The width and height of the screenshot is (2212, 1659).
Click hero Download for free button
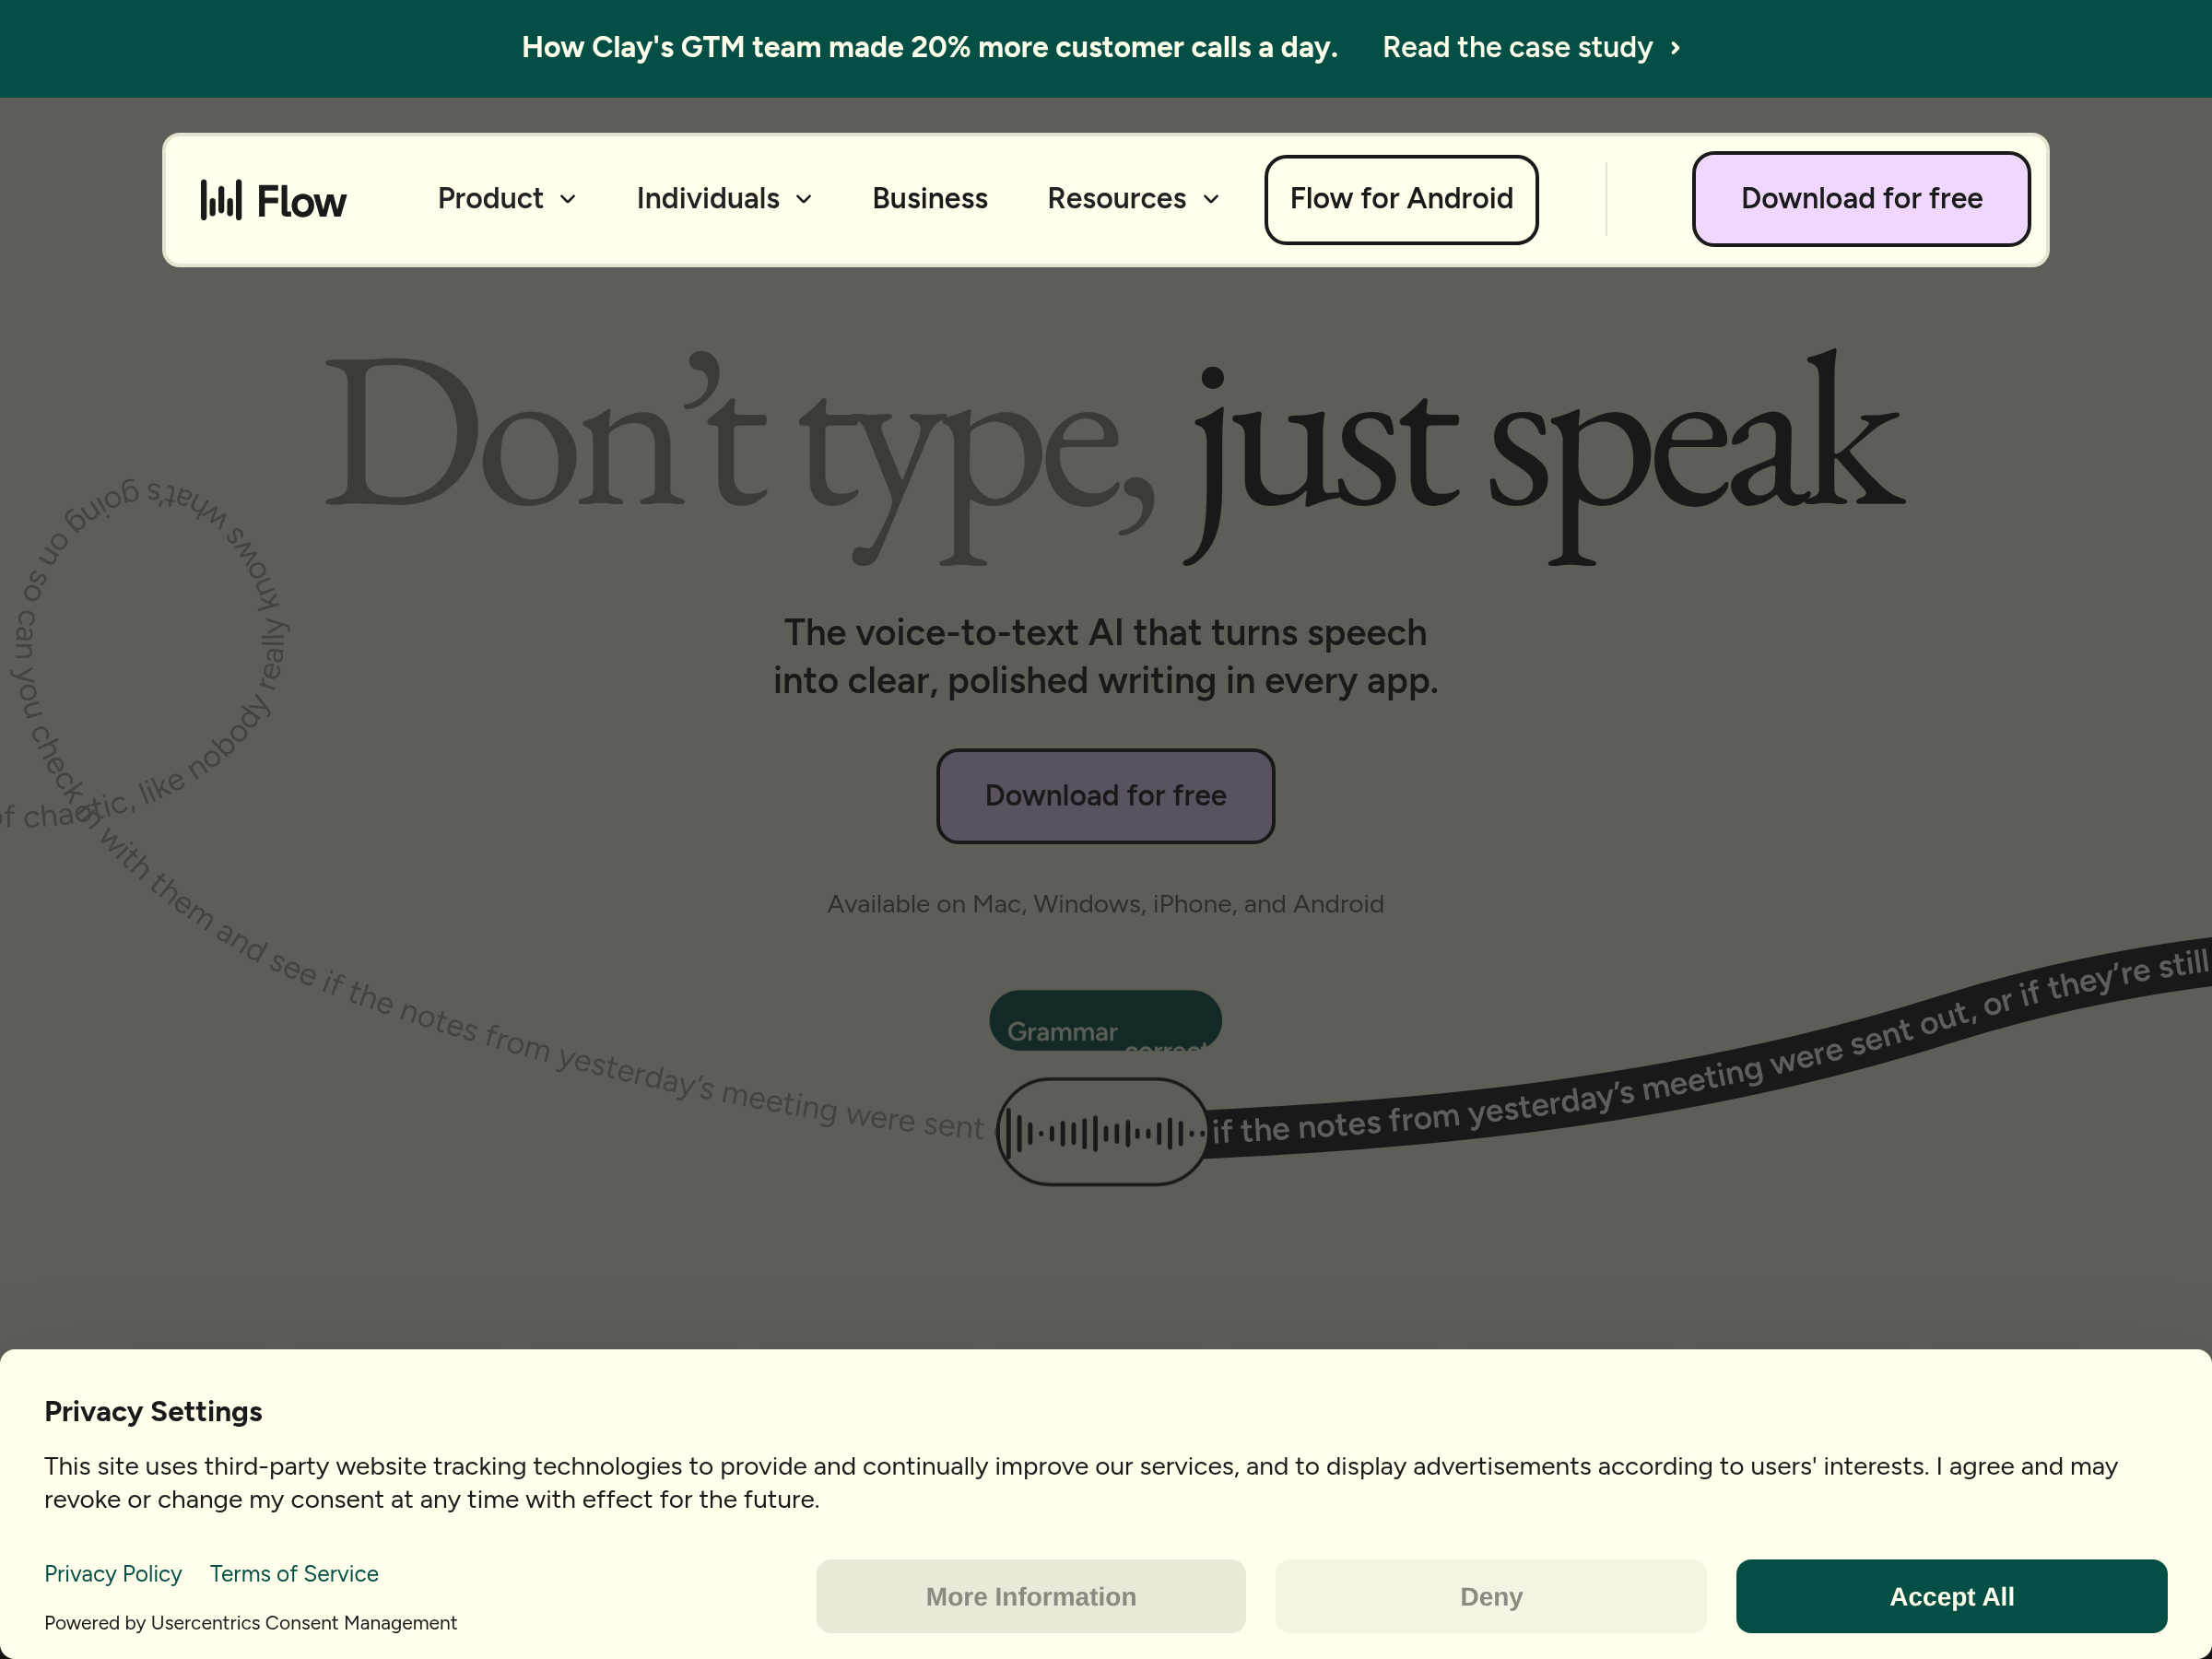[1105, 796]
